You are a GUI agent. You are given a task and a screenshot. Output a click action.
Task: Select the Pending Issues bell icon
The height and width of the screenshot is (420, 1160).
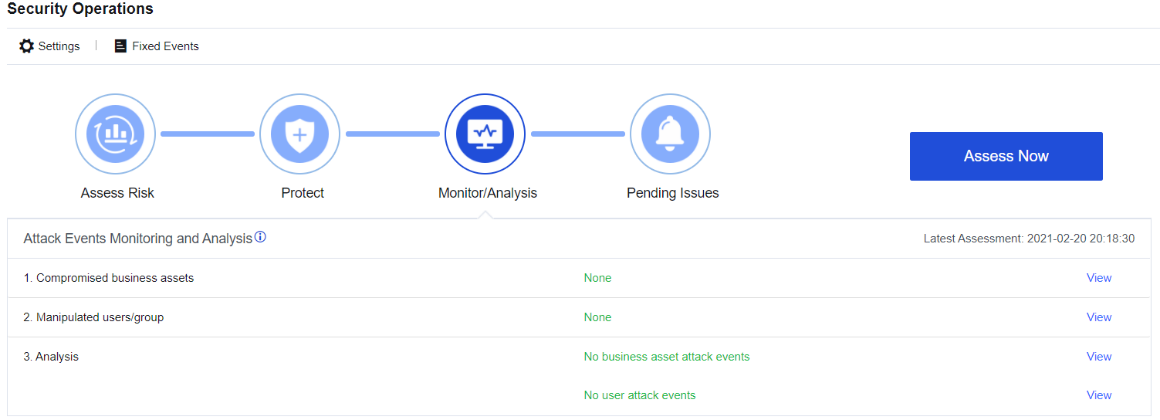[x=670, y=134]
